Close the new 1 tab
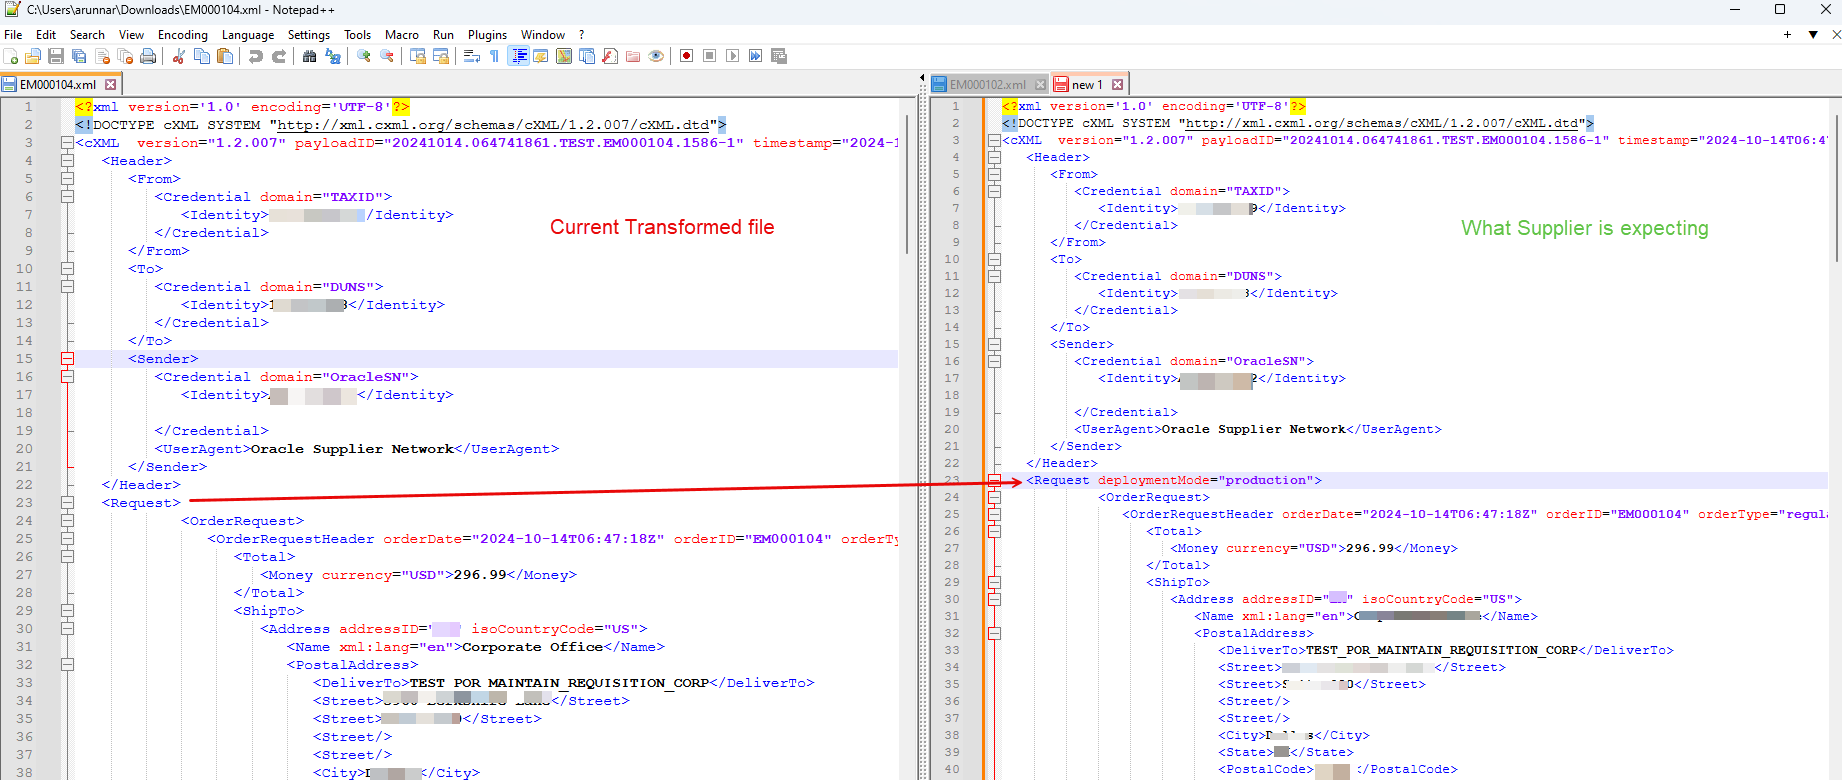1842x780 pixels. tap(1117, 85)
